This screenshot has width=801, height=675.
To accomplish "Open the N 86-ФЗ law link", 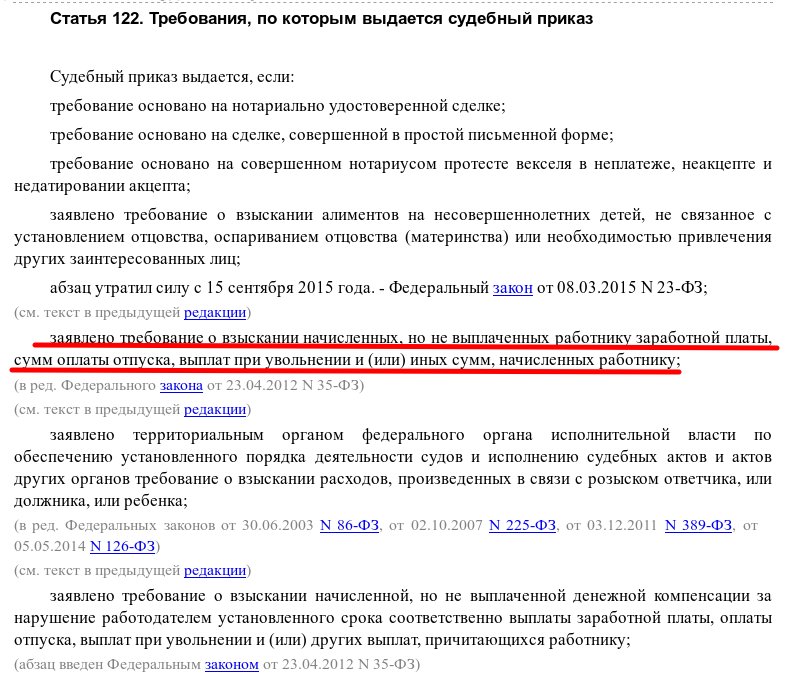I will tap(349, 525).
